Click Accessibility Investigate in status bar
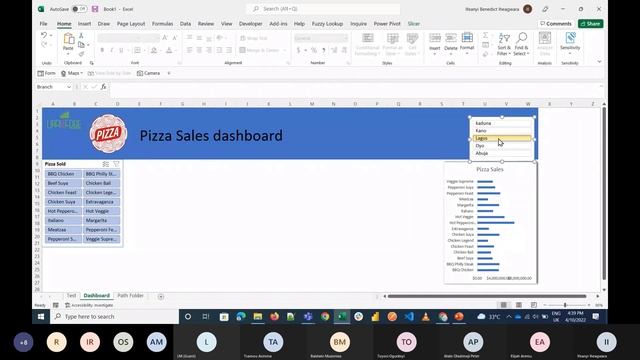Image resolution: width=640 pixels, height=360 pixels. click(x=89, y=305)
